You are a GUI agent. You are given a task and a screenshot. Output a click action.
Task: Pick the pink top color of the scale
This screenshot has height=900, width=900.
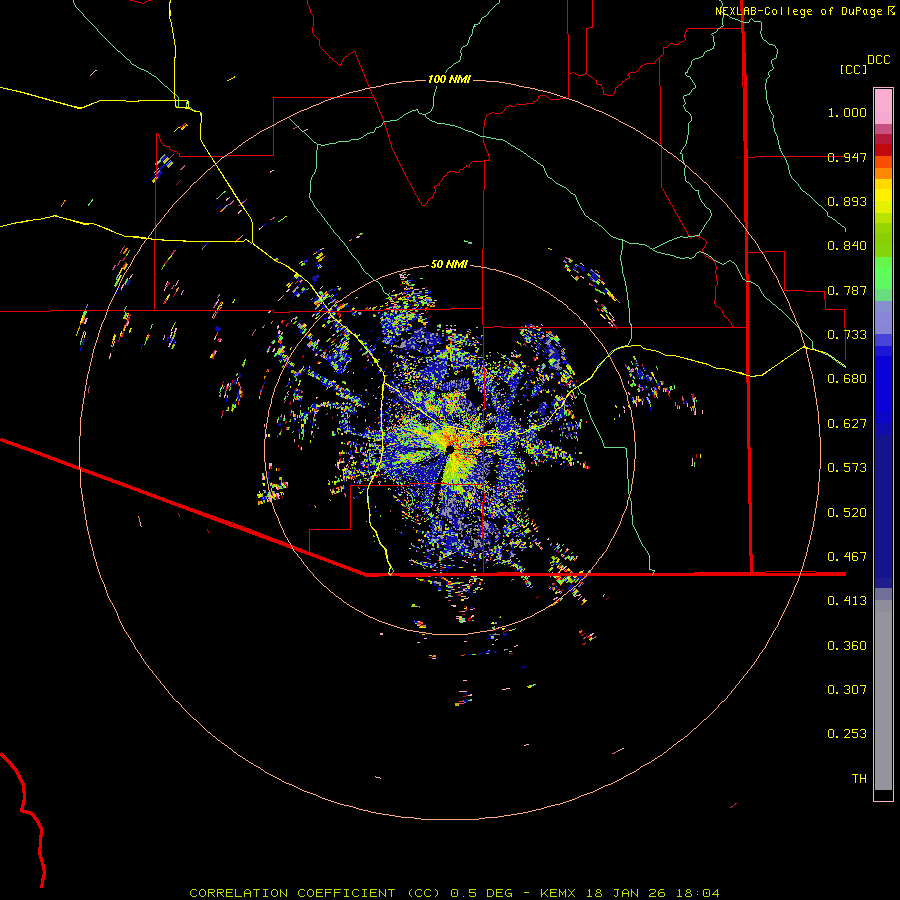click(883, 106)
